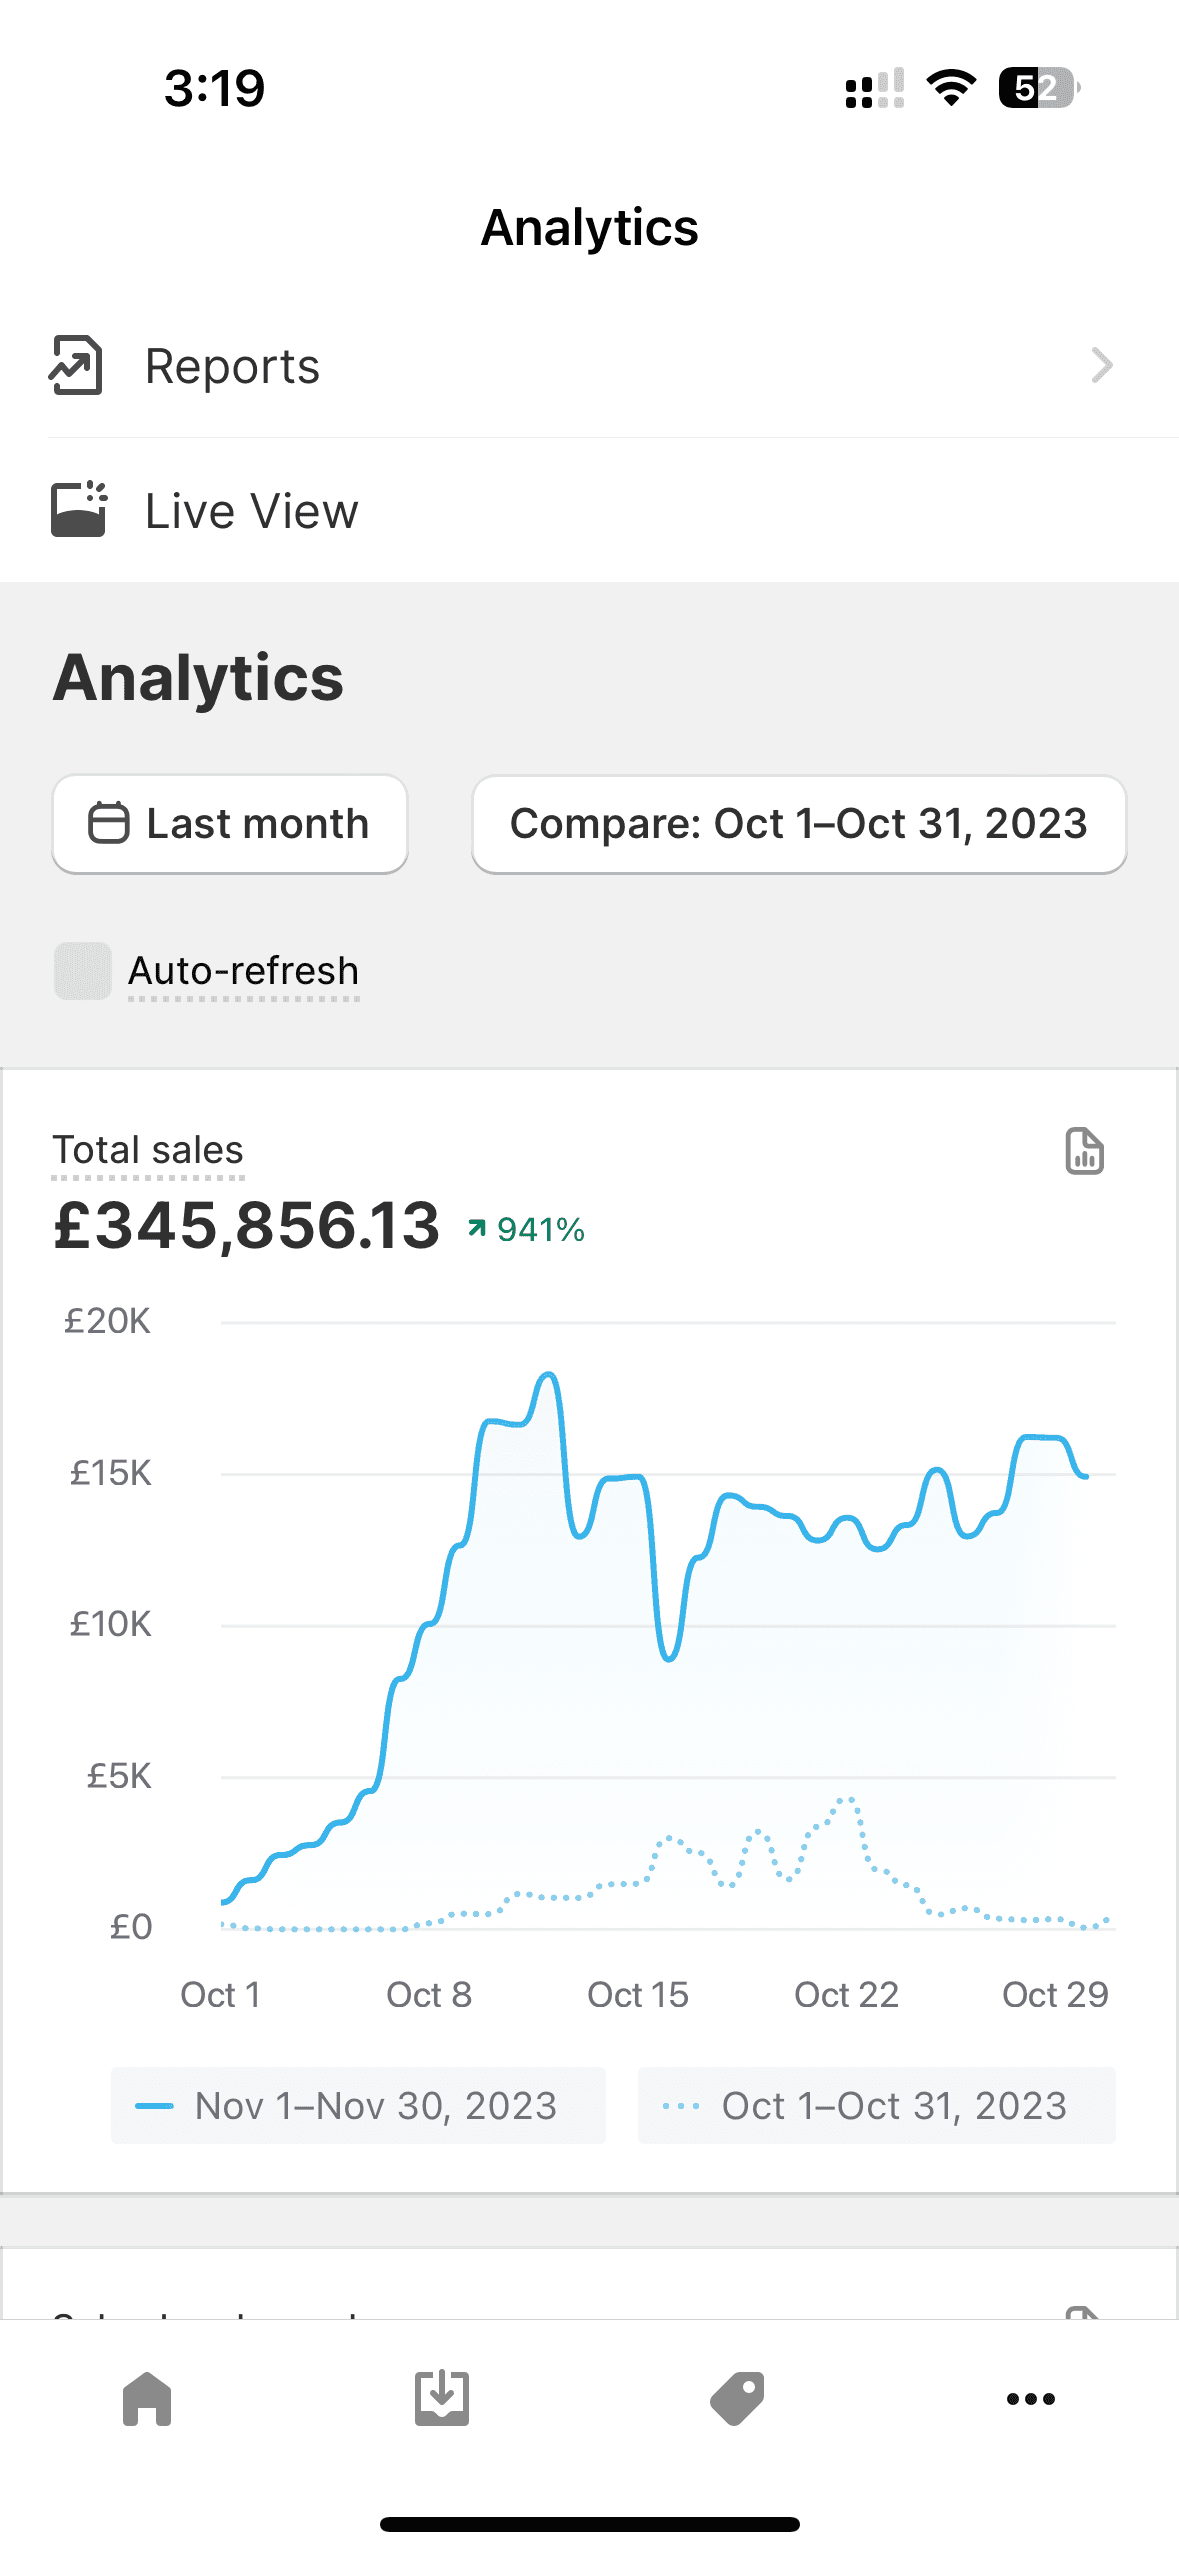Go to the Home tab icon
The width and height of the screenshot is (1179, 2556).
pos(147,2398)
